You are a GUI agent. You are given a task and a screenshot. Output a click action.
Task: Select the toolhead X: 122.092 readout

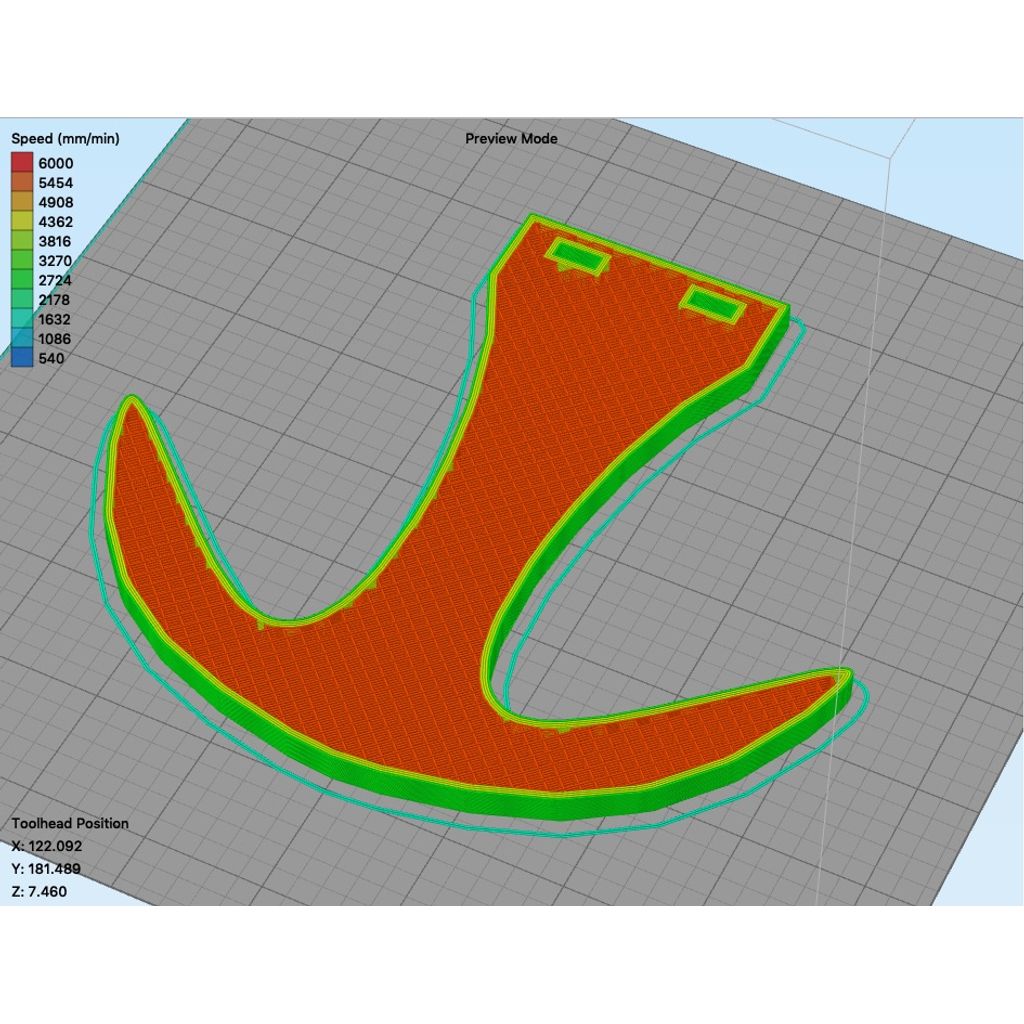click(x=47, y=846)
